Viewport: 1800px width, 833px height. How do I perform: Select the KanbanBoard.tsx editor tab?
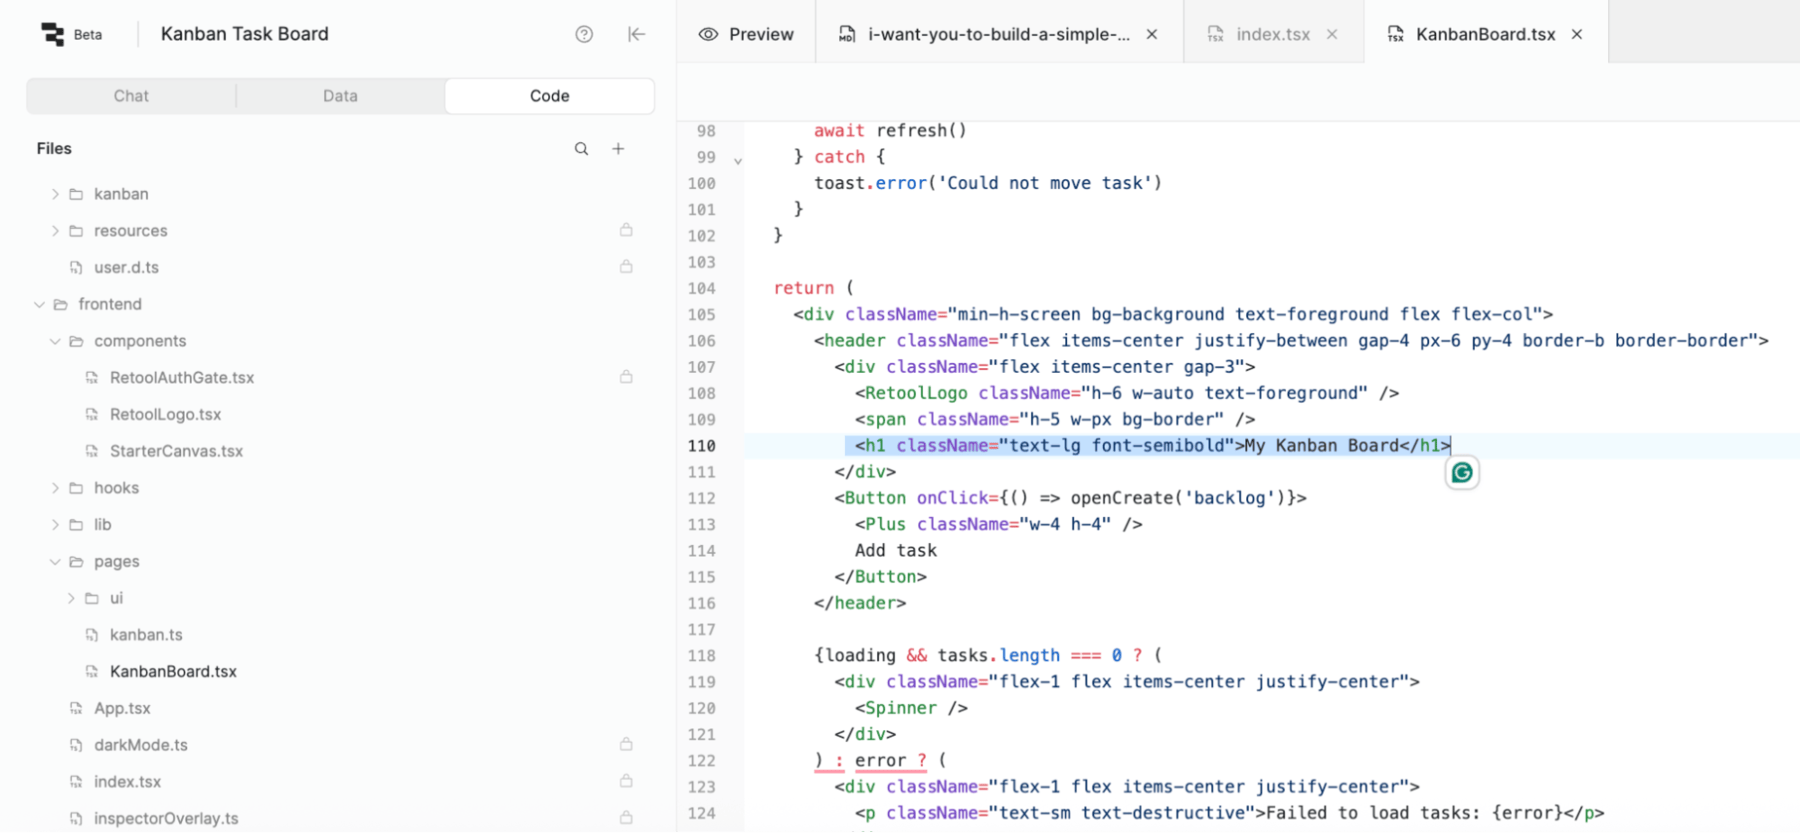click(x=1485, y=34)
